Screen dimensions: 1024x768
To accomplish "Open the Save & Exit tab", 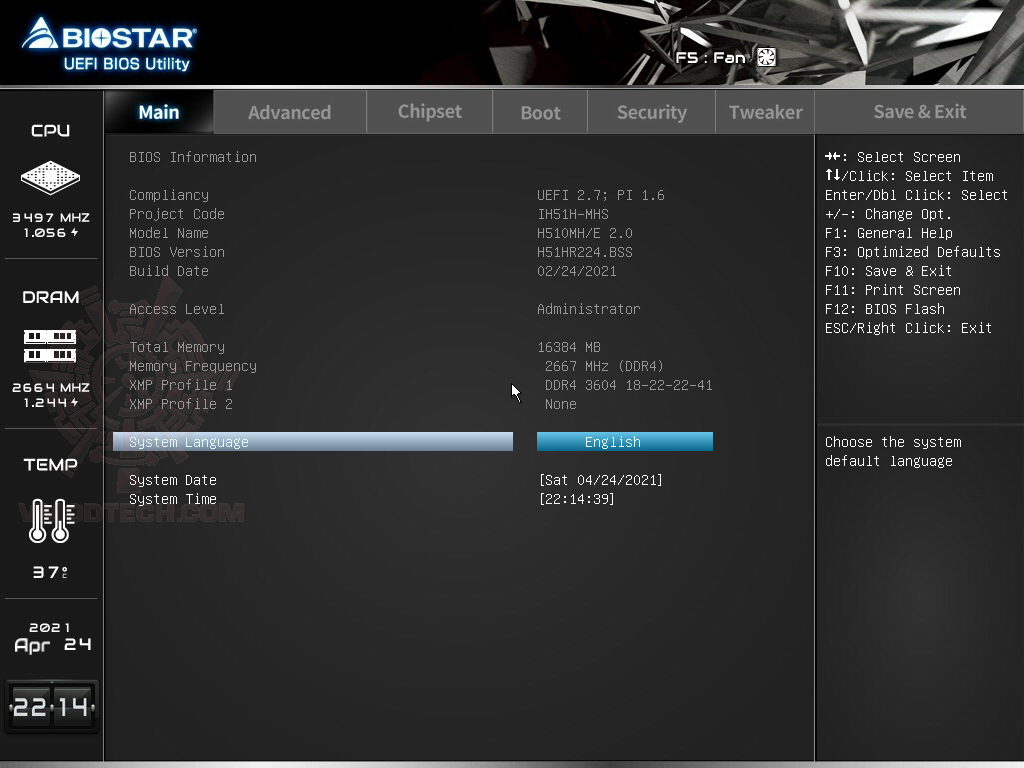I will click(x=920, y=112).
